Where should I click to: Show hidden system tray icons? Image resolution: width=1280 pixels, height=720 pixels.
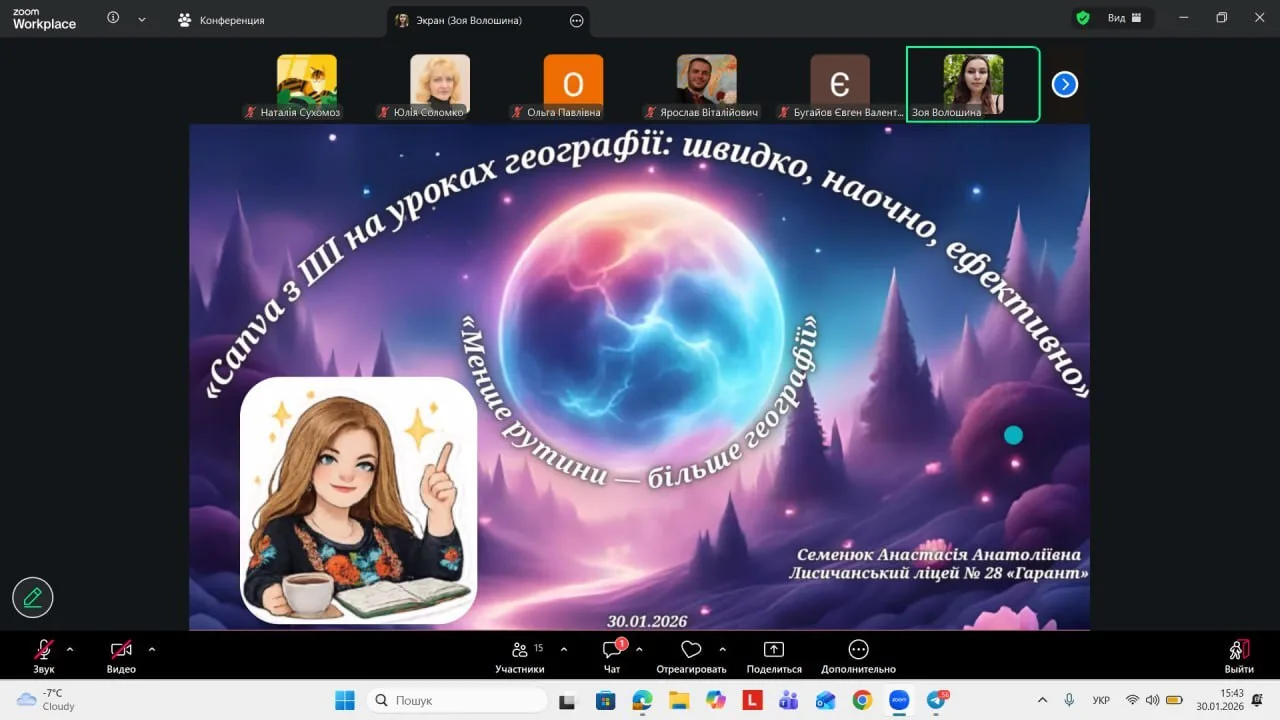[x=1043, y=700]
